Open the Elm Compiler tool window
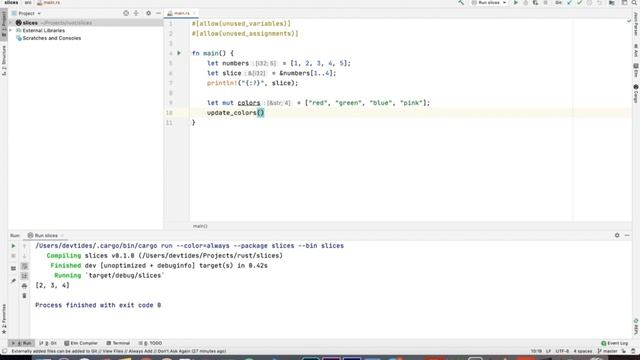The height and width of the screenshot is (360, 640). point(81,343)
